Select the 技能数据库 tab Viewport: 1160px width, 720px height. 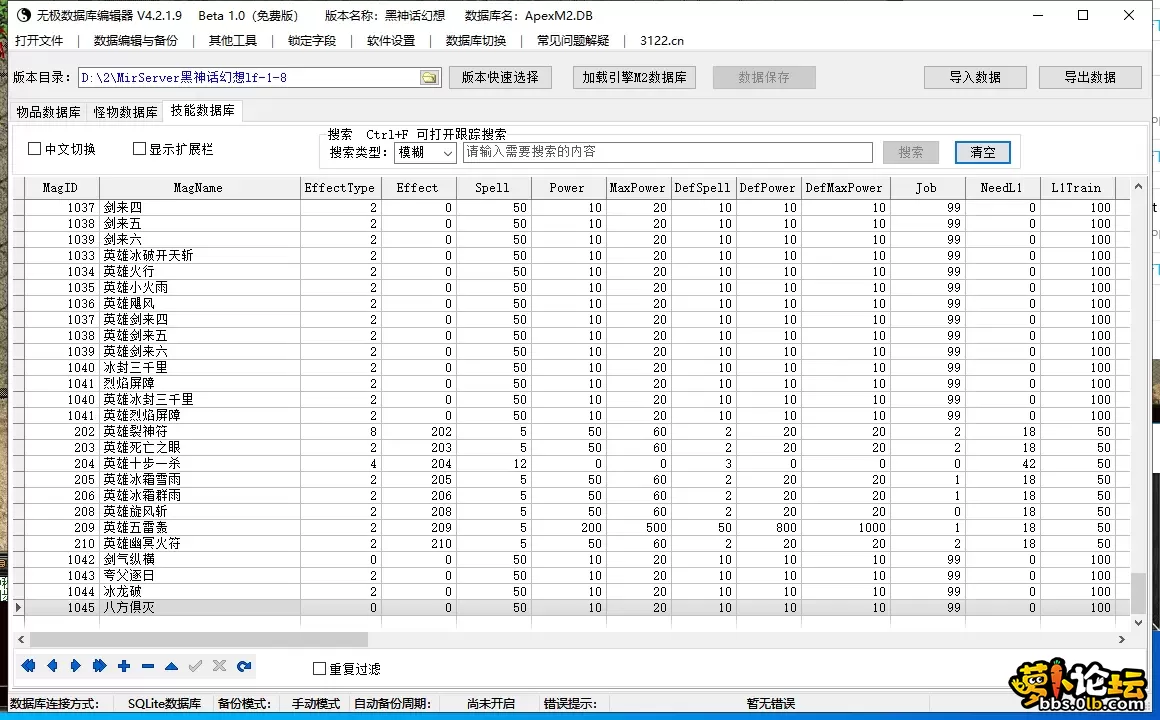point(203,111)
